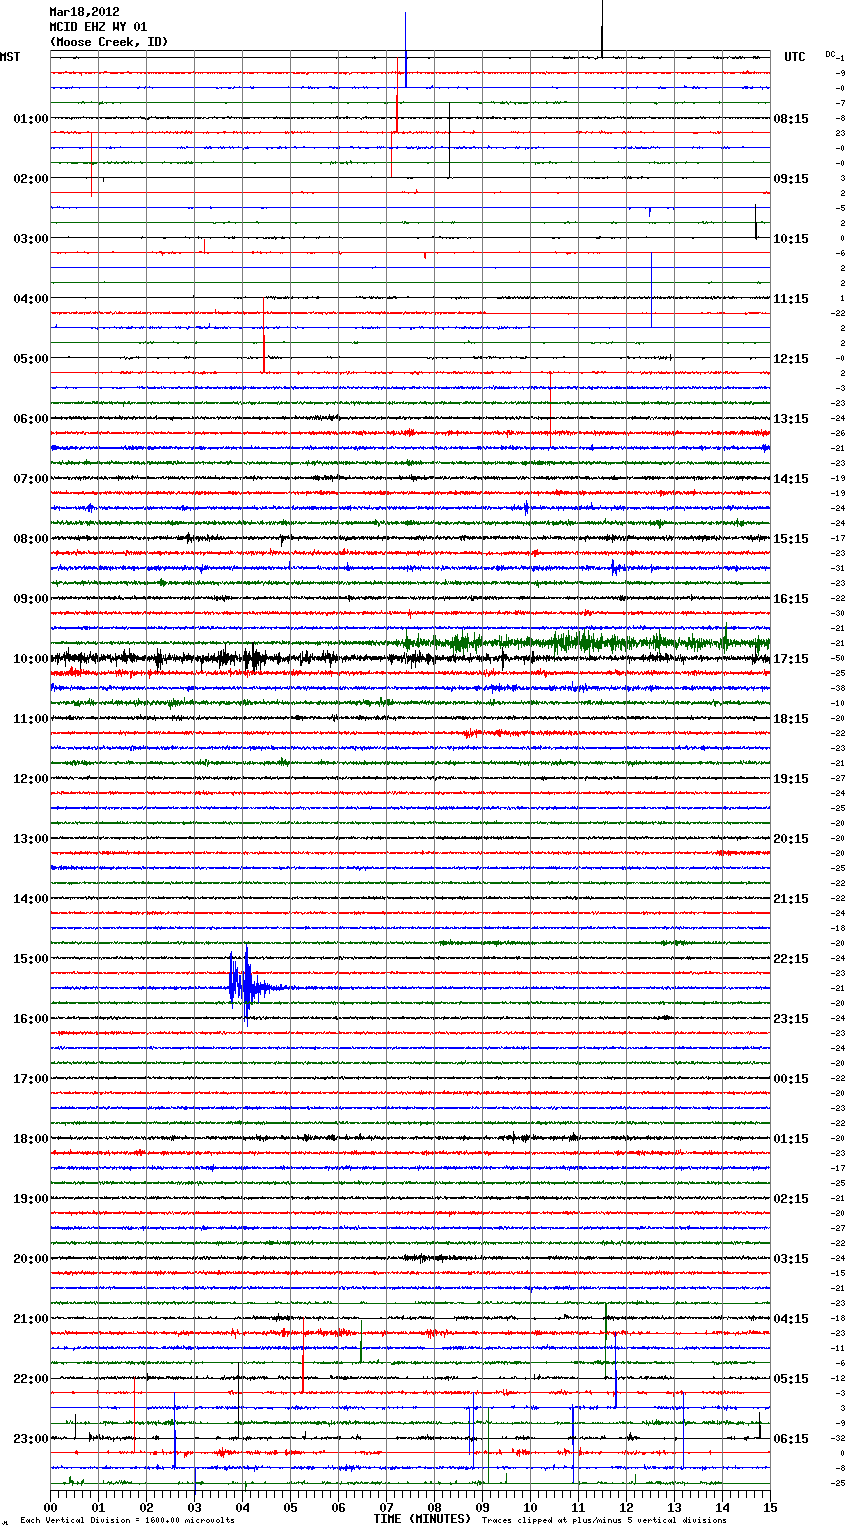
Task: Click the 20:15 UTC time label
Action: point(791,839)
